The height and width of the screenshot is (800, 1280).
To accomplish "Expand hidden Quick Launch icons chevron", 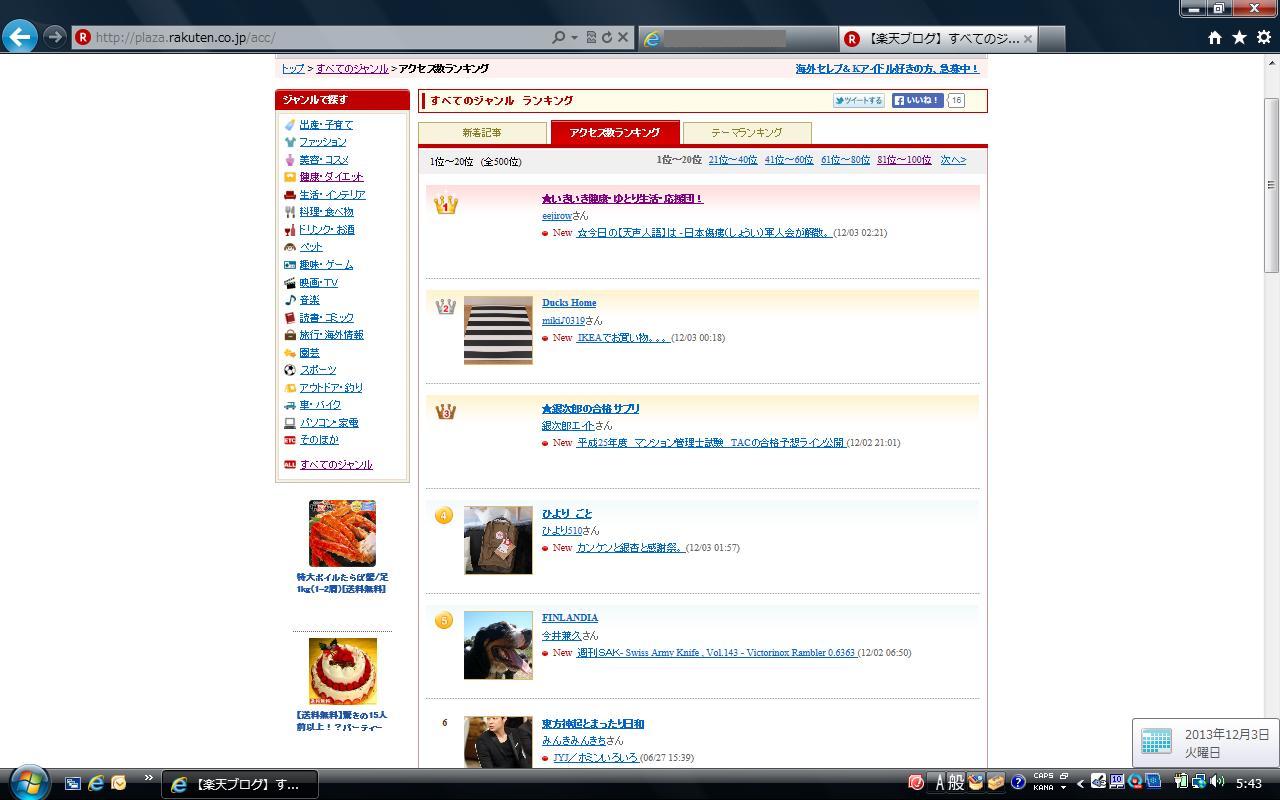I will (149, 778).
